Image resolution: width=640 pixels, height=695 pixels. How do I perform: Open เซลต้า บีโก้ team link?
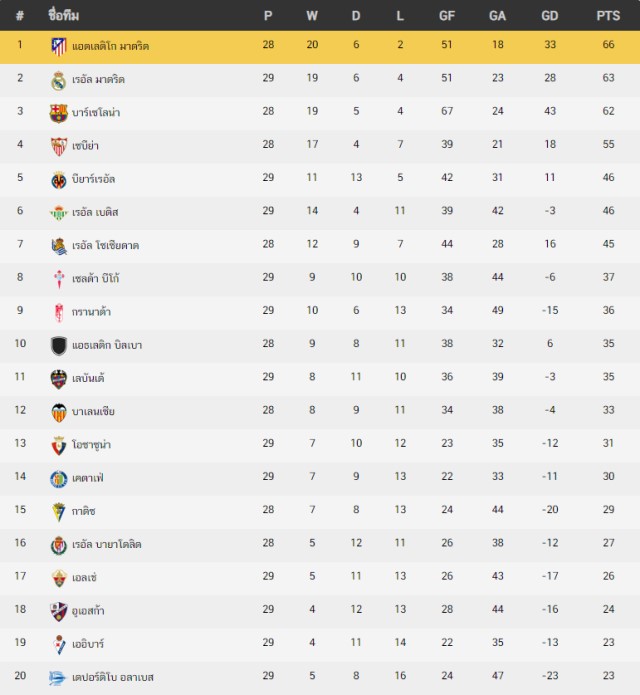click(x=96, y=278)
